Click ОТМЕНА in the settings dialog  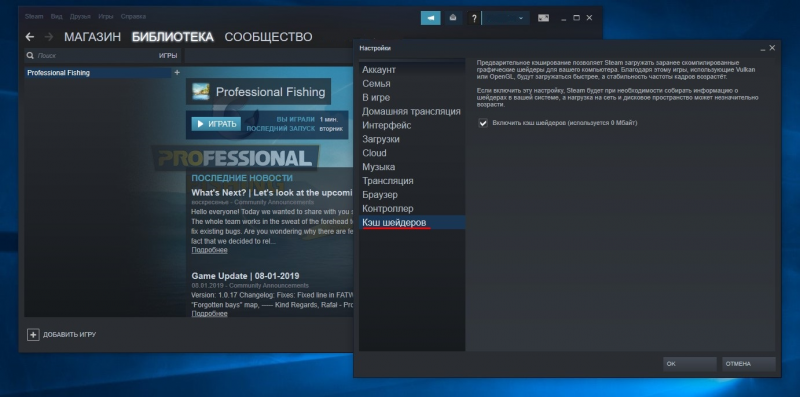pyautogui.click(x=749, y=364)
